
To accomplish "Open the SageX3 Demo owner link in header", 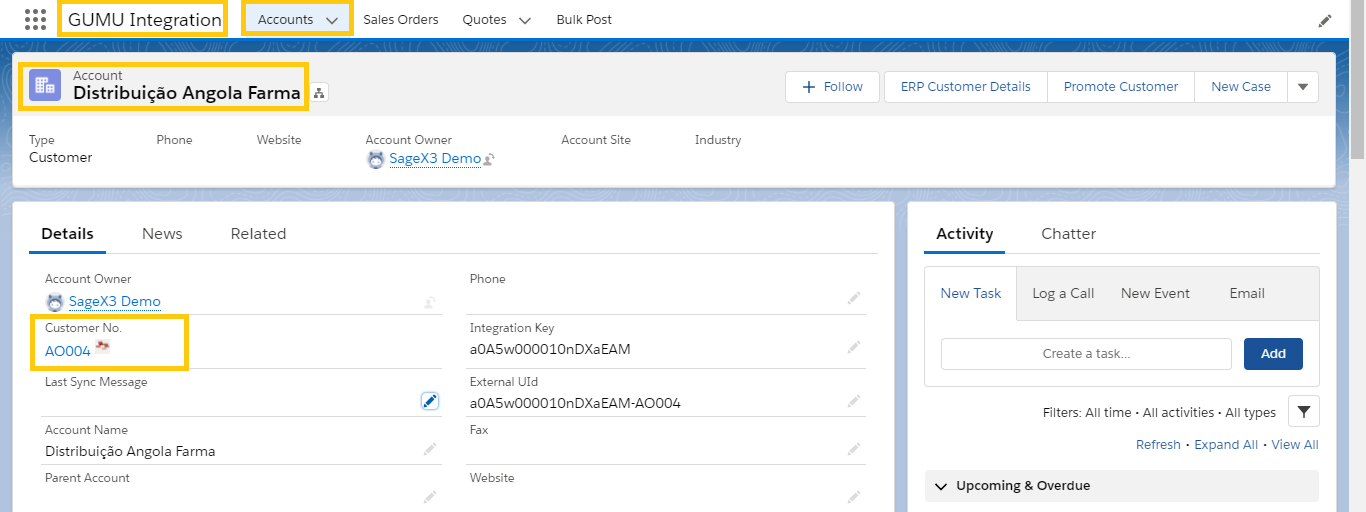I will point(435,159).
